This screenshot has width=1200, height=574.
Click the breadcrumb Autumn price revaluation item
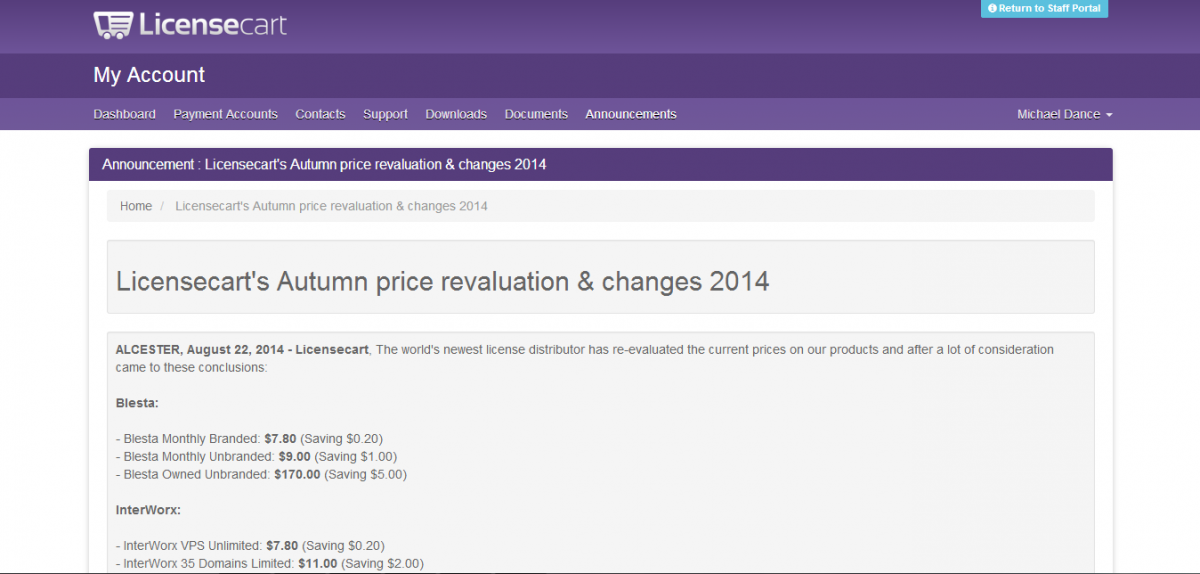coord(331,206)
